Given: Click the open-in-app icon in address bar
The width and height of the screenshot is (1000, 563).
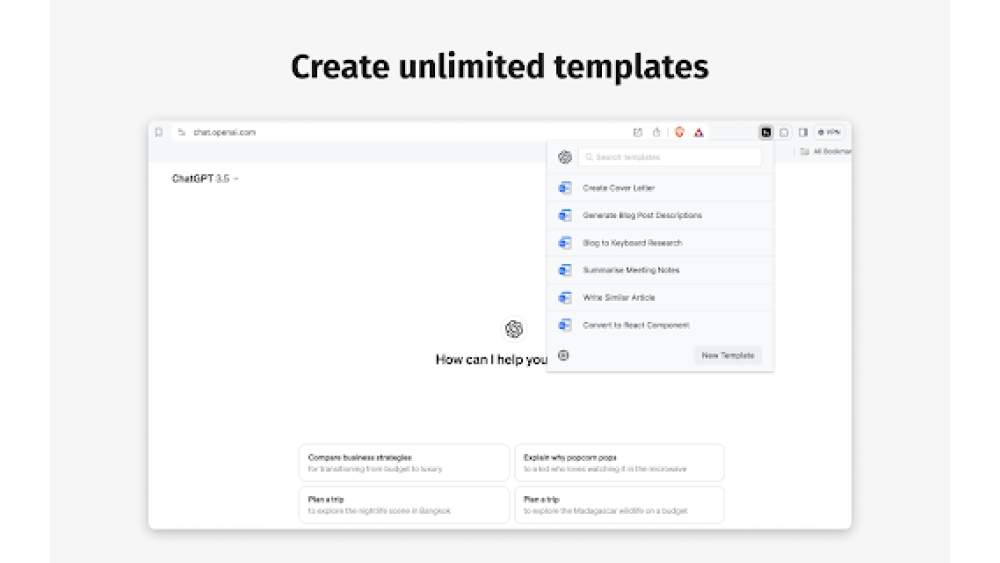Looking at the screenshot, I should click(x=638, y=132).
